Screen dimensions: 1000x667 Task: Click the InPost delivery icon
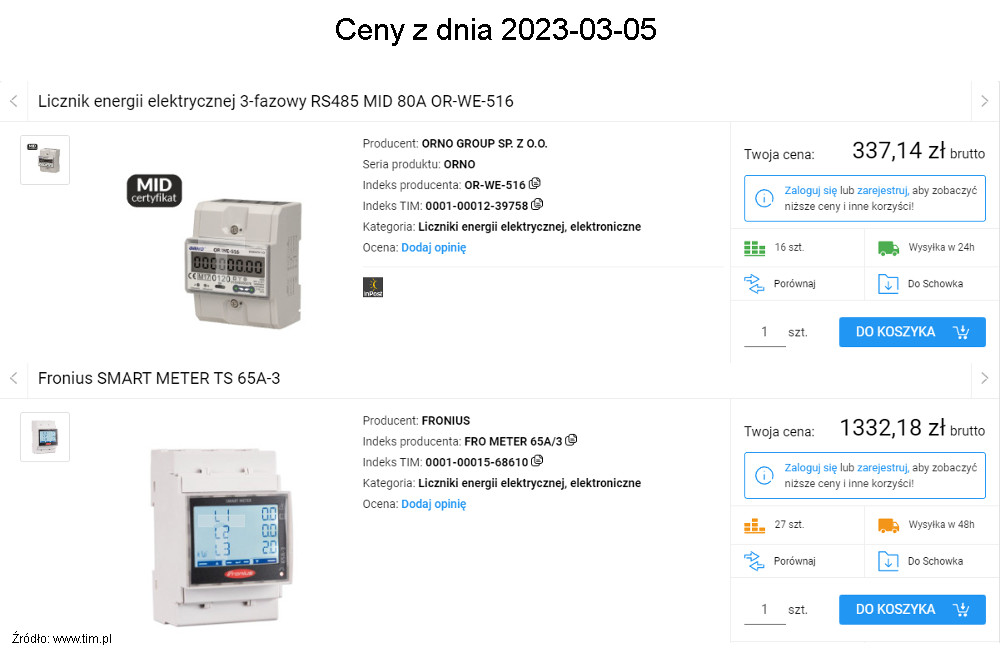pos(373,287)
